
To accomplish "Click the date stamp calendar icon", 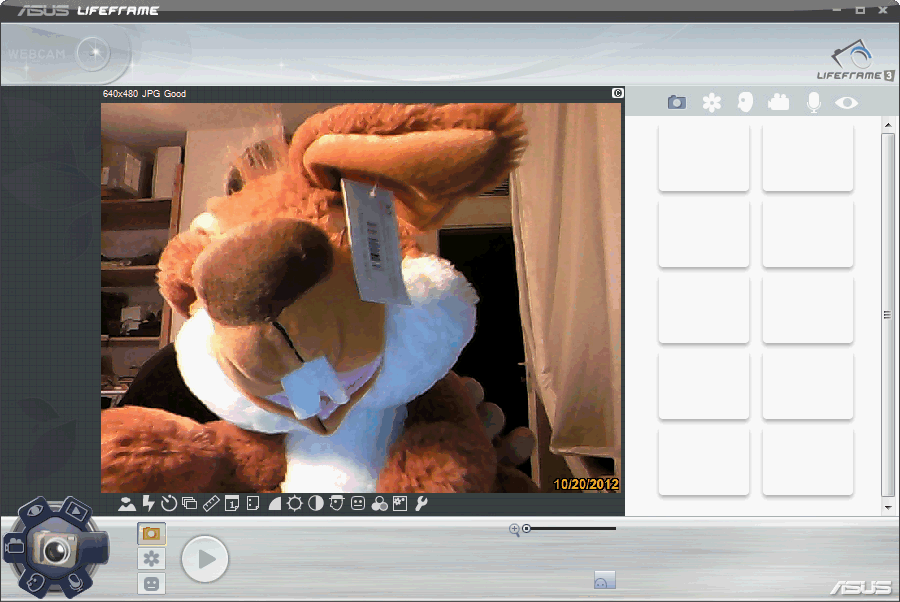I will [x=232, y=504].
